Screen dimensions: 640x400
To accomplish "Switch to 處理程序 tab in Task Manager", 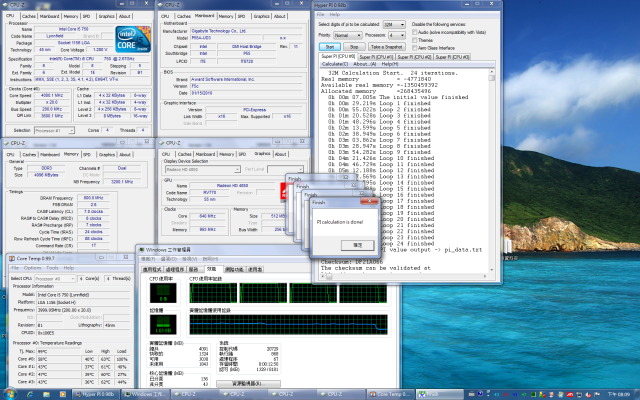I will point(175,269).
